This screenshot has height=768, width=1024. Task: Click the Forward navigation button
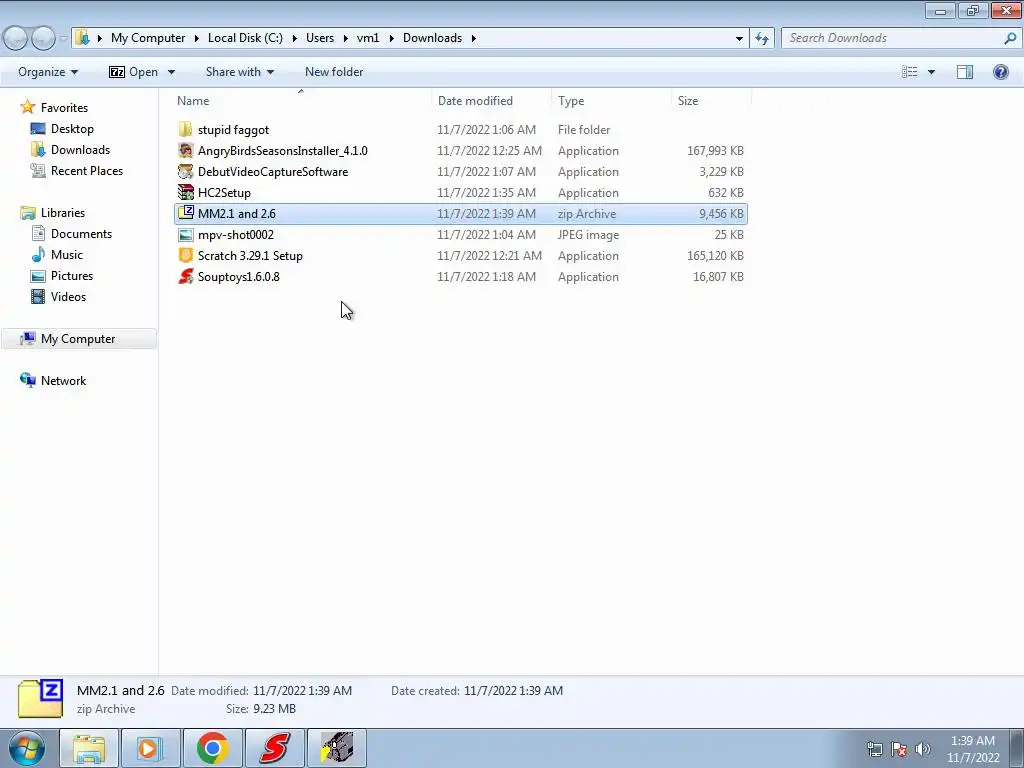pos(43,38)
